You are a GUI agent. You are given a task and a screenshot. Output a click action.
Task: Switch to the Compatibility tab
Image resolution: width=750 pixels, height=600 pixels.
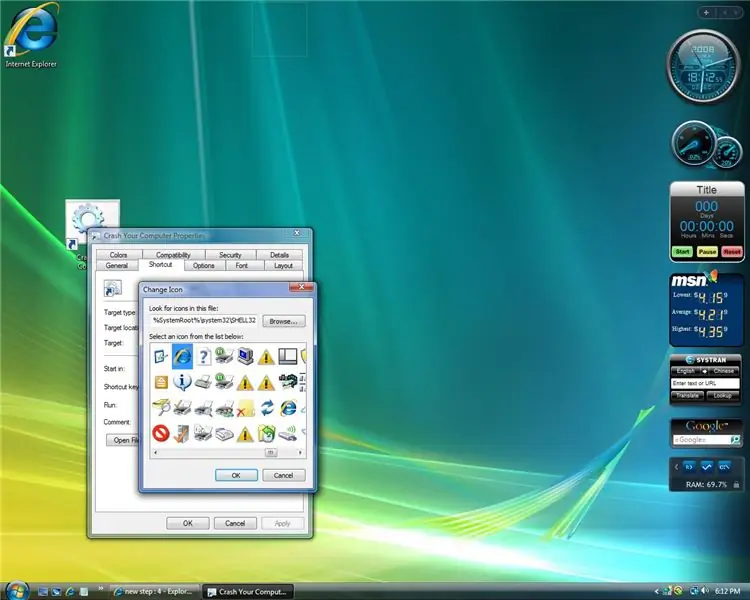pos(173,255)
